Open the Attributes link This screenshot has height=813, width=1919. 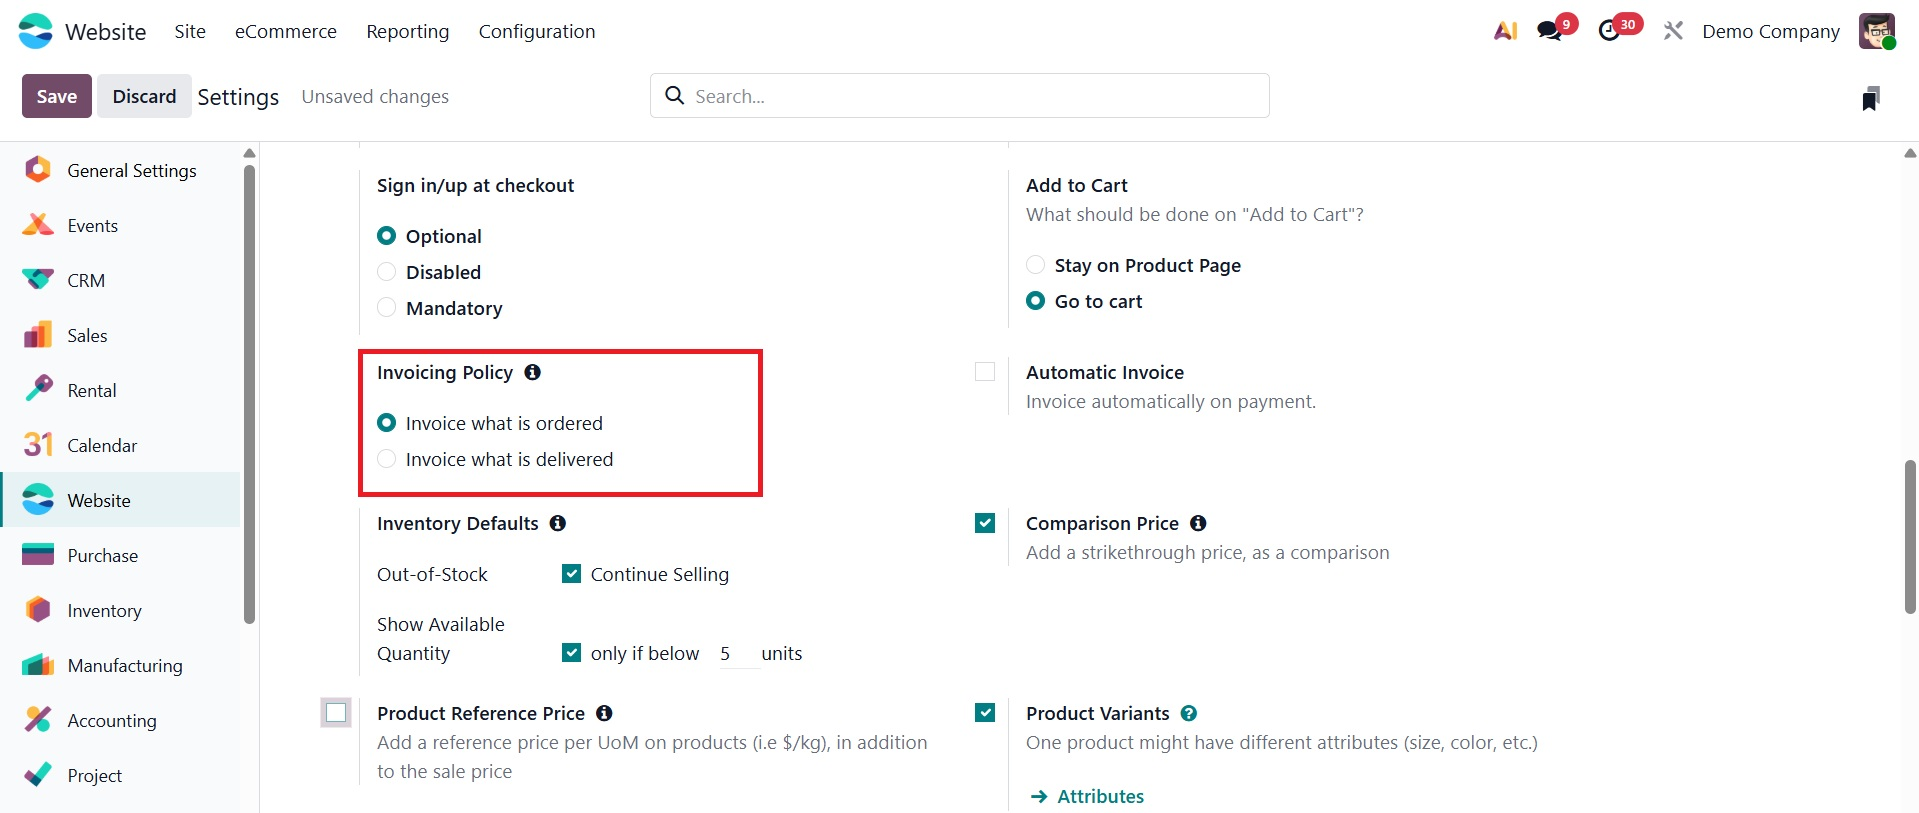pos(1100,796)
